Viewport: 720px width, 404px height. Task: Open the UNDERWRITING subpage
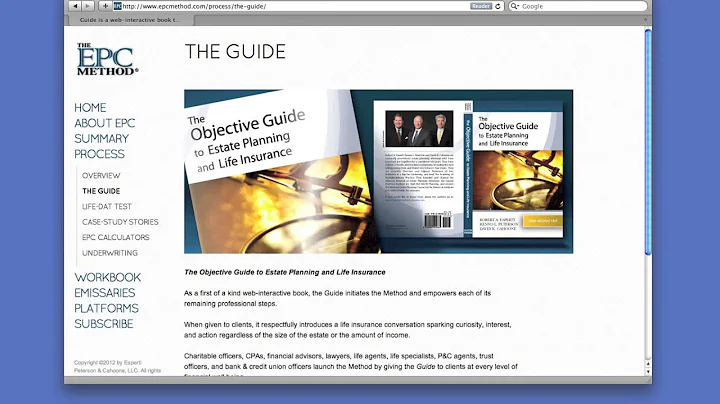click(110, 253)
